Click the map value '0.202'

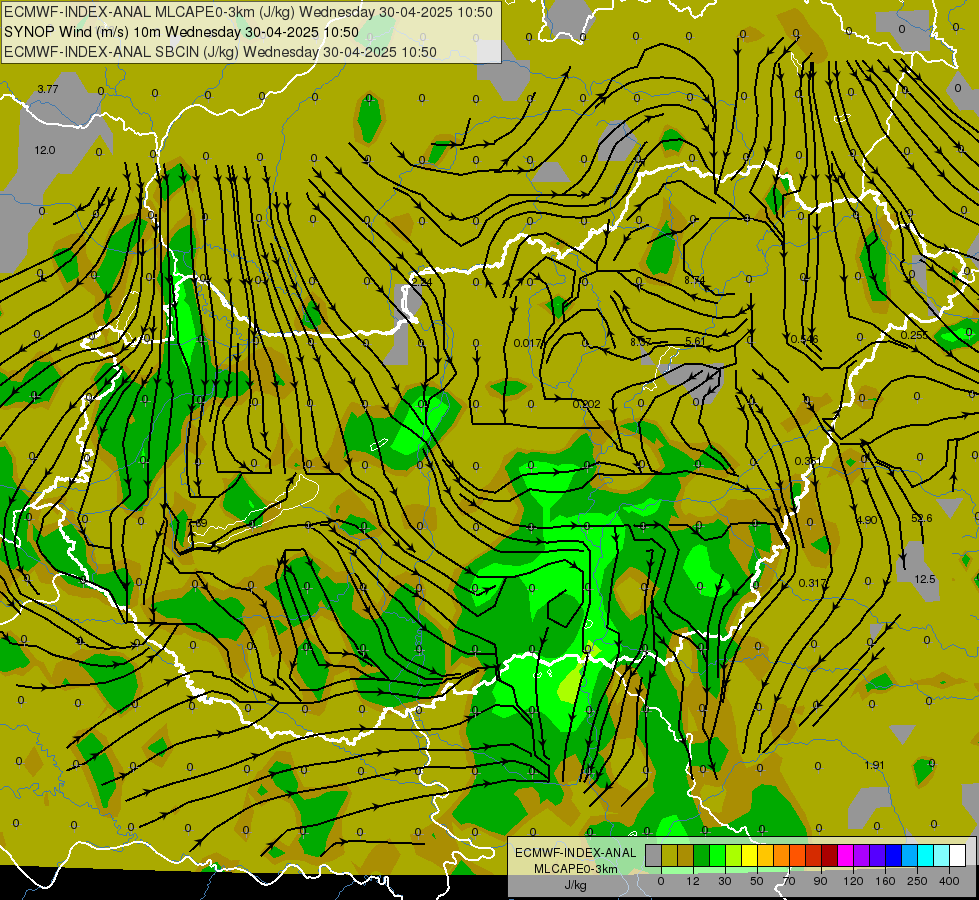586,404
